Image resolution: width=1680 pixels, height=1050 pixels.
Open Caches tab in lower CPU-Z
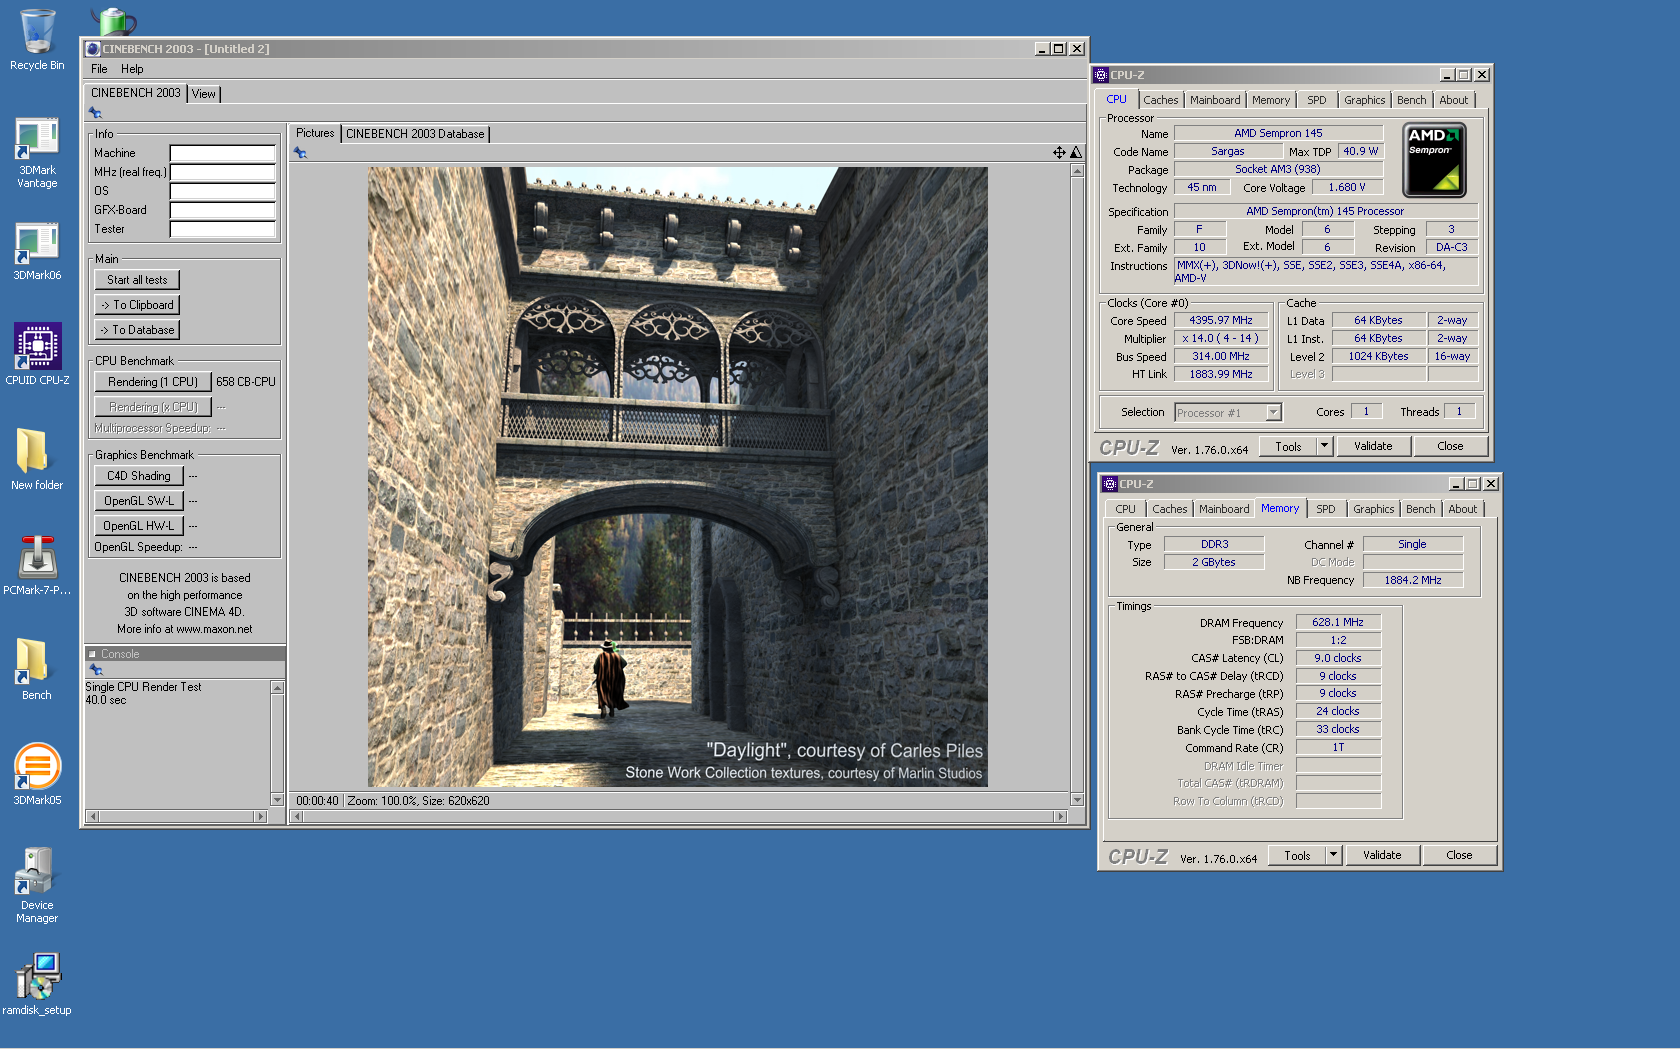click(x=1169, y=509)
